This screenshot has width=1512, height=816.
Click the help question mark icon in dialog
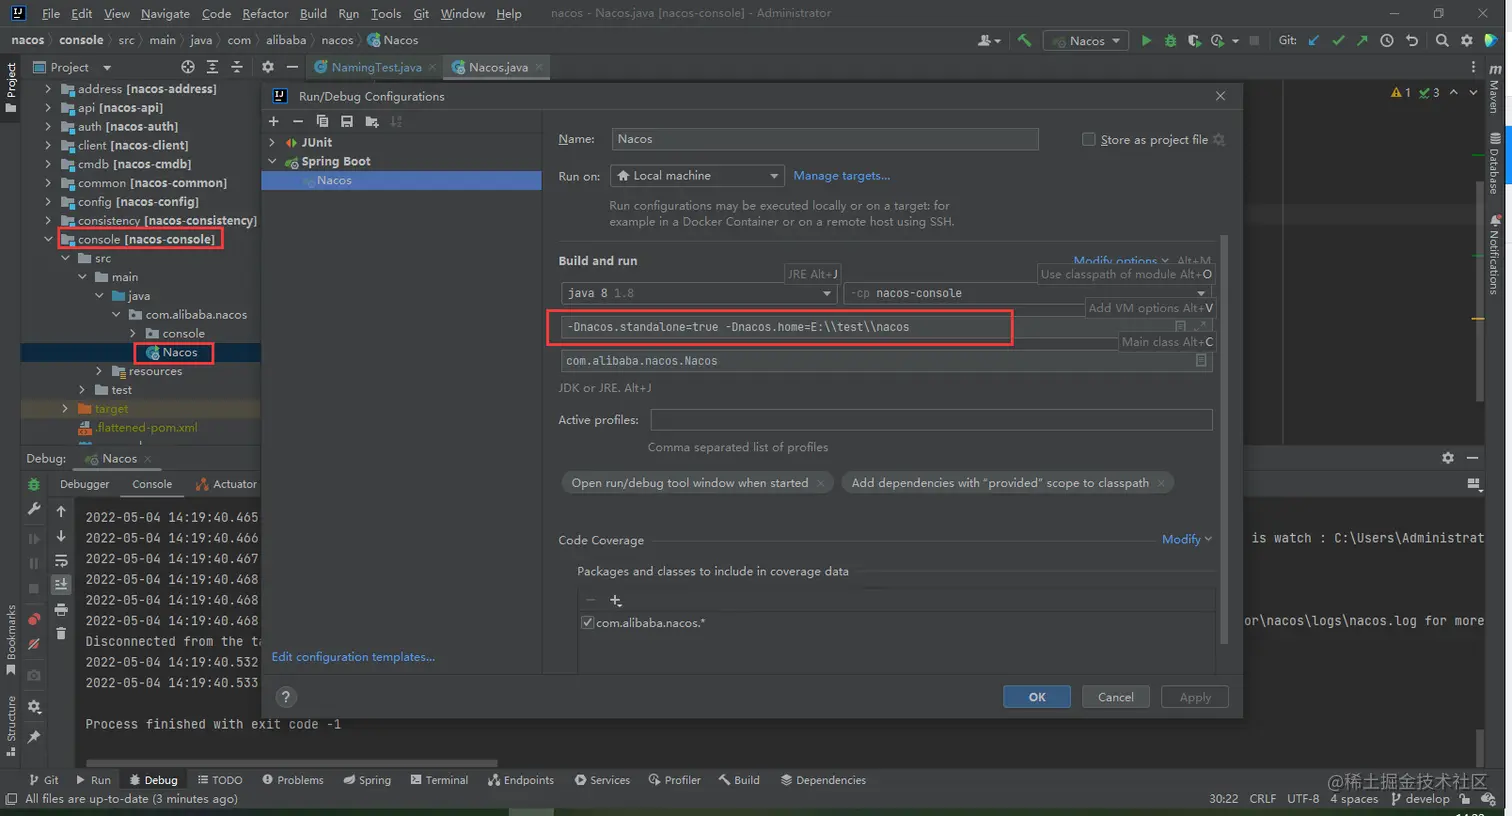[286, 697]
